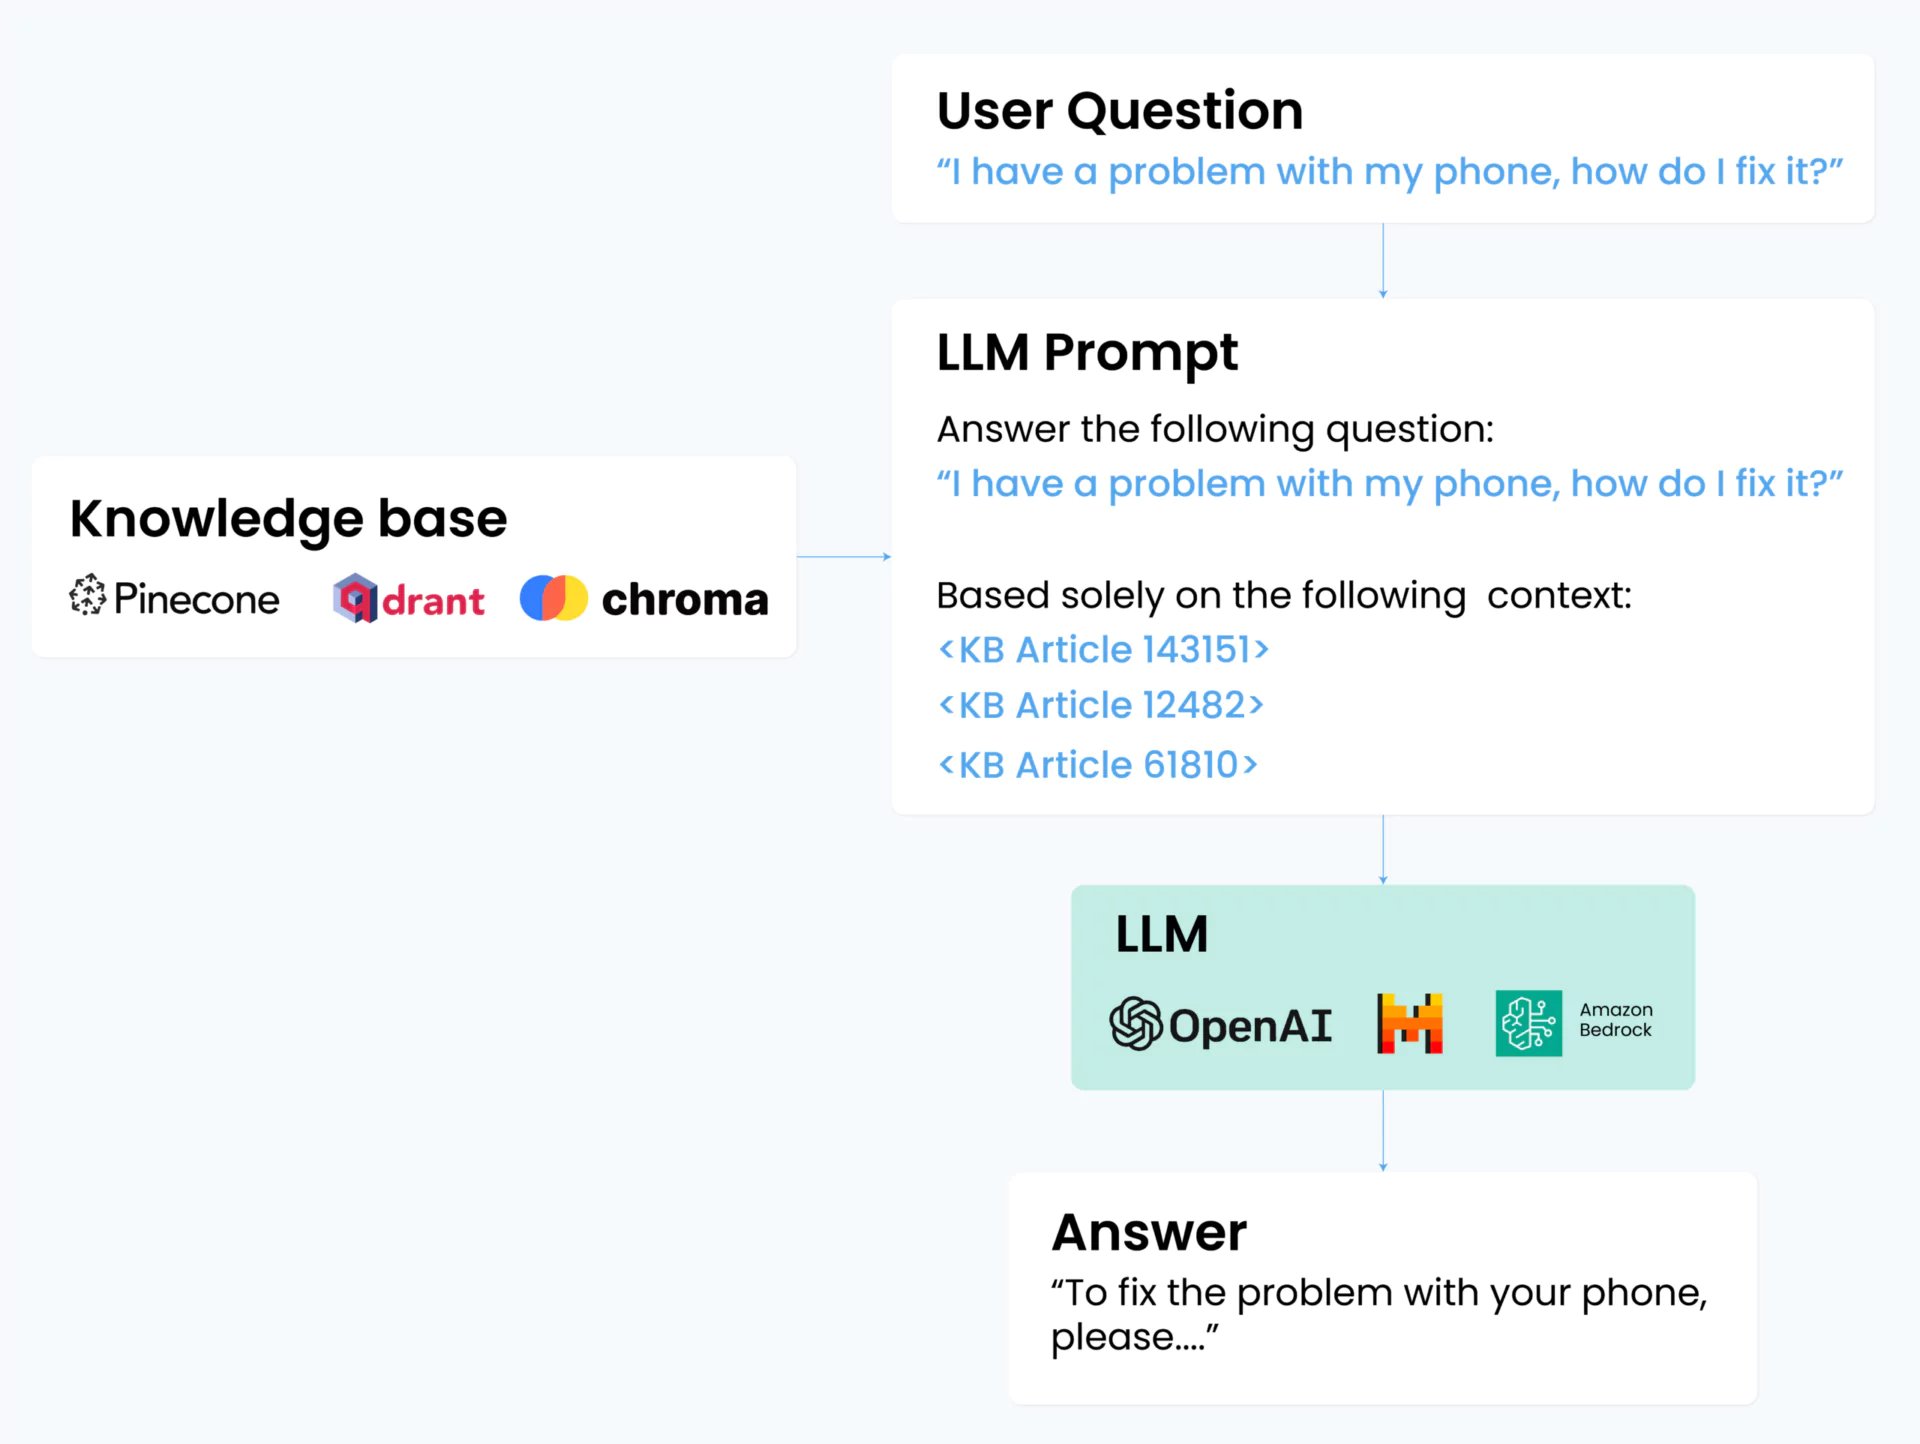Click the Pinecone logo icon
The width and height of the screenshot is (1920, 1444).
pyautogui.click(x=87, y=595)
